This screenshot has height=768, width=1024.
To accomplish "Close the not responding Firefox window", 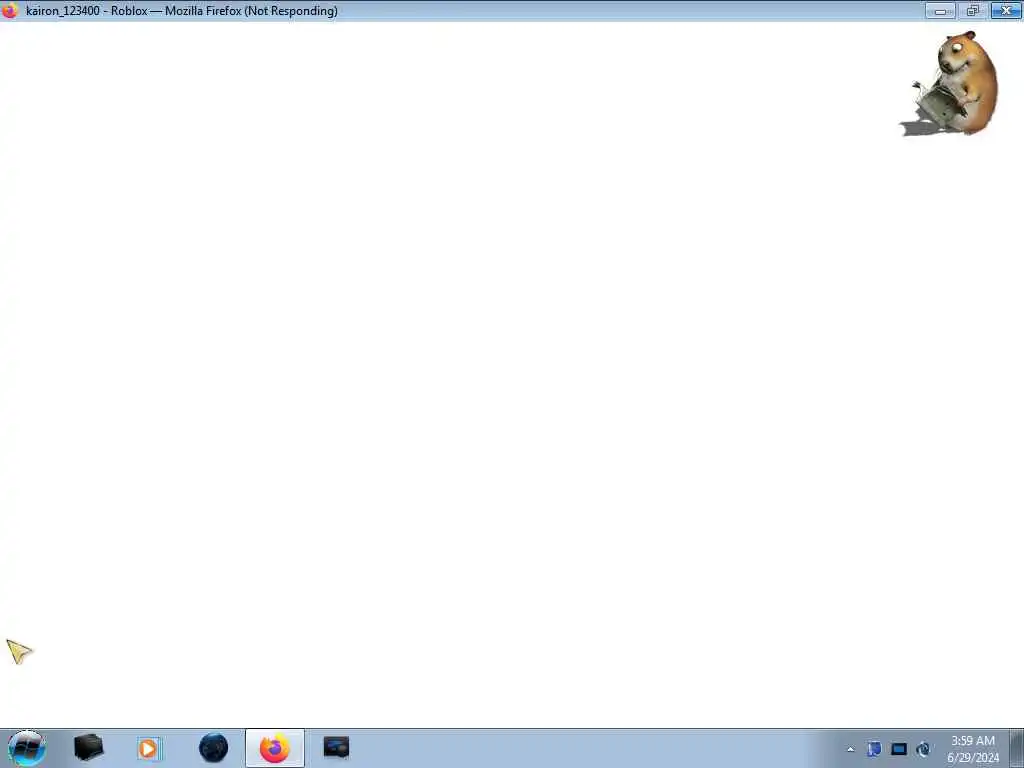I will click(x=1006, y=10).
